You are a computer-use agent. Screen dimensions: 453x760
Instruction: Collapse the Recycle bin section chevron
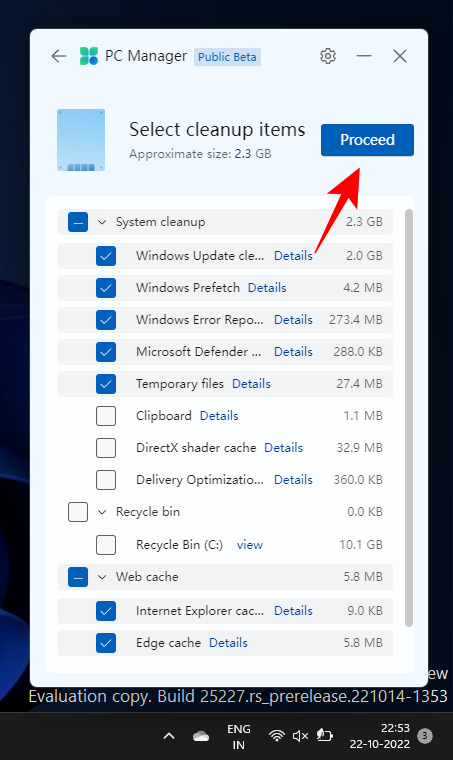click(102, 512)
